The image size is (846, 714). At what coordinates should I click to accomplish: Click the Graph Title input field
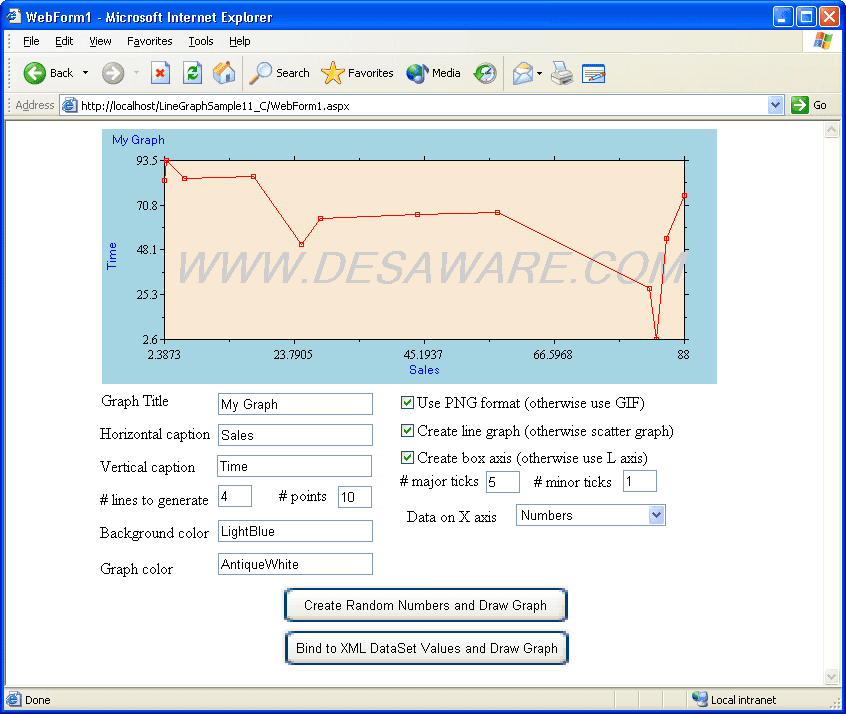click(x=295, y=404)
